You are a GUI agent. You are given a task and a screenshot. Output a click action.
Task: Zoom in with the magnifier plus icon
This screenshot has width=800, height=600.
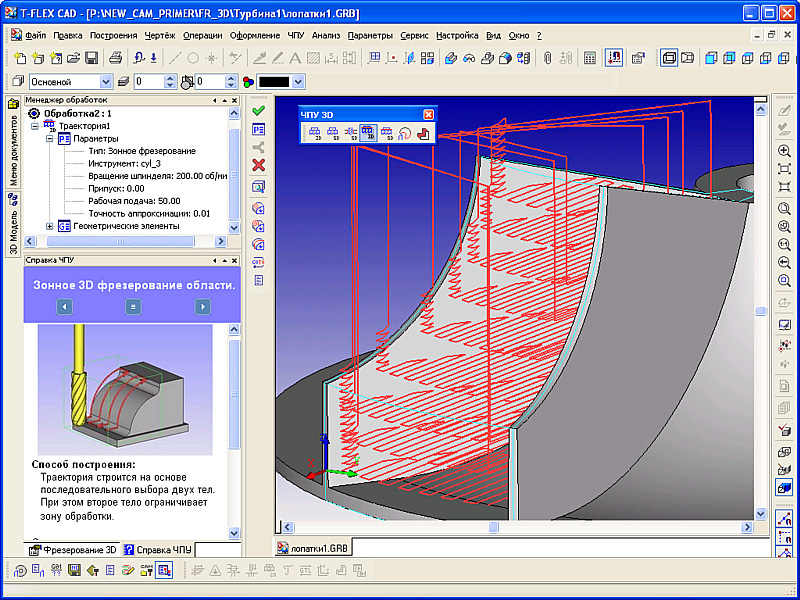784,151
